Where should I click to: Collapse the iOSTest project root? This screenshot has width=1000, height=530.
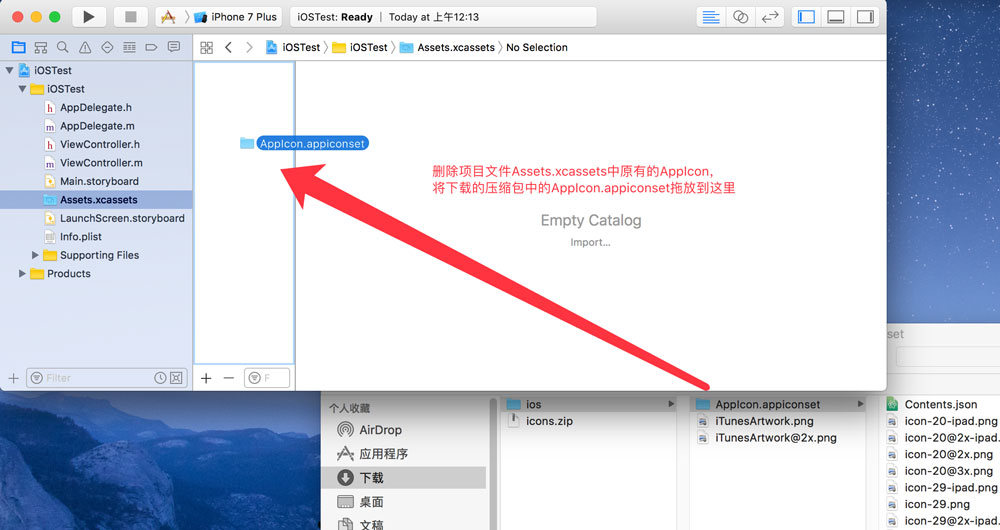10,71
